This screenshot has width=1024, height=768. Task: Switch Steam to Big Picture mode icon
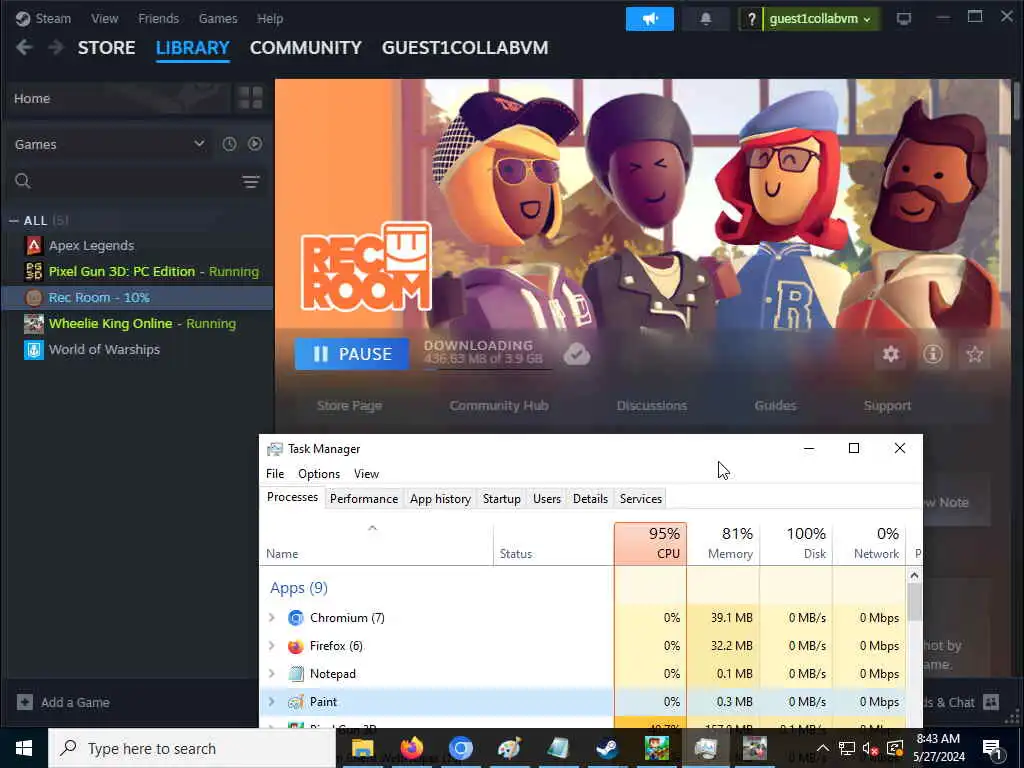point(904,19)
